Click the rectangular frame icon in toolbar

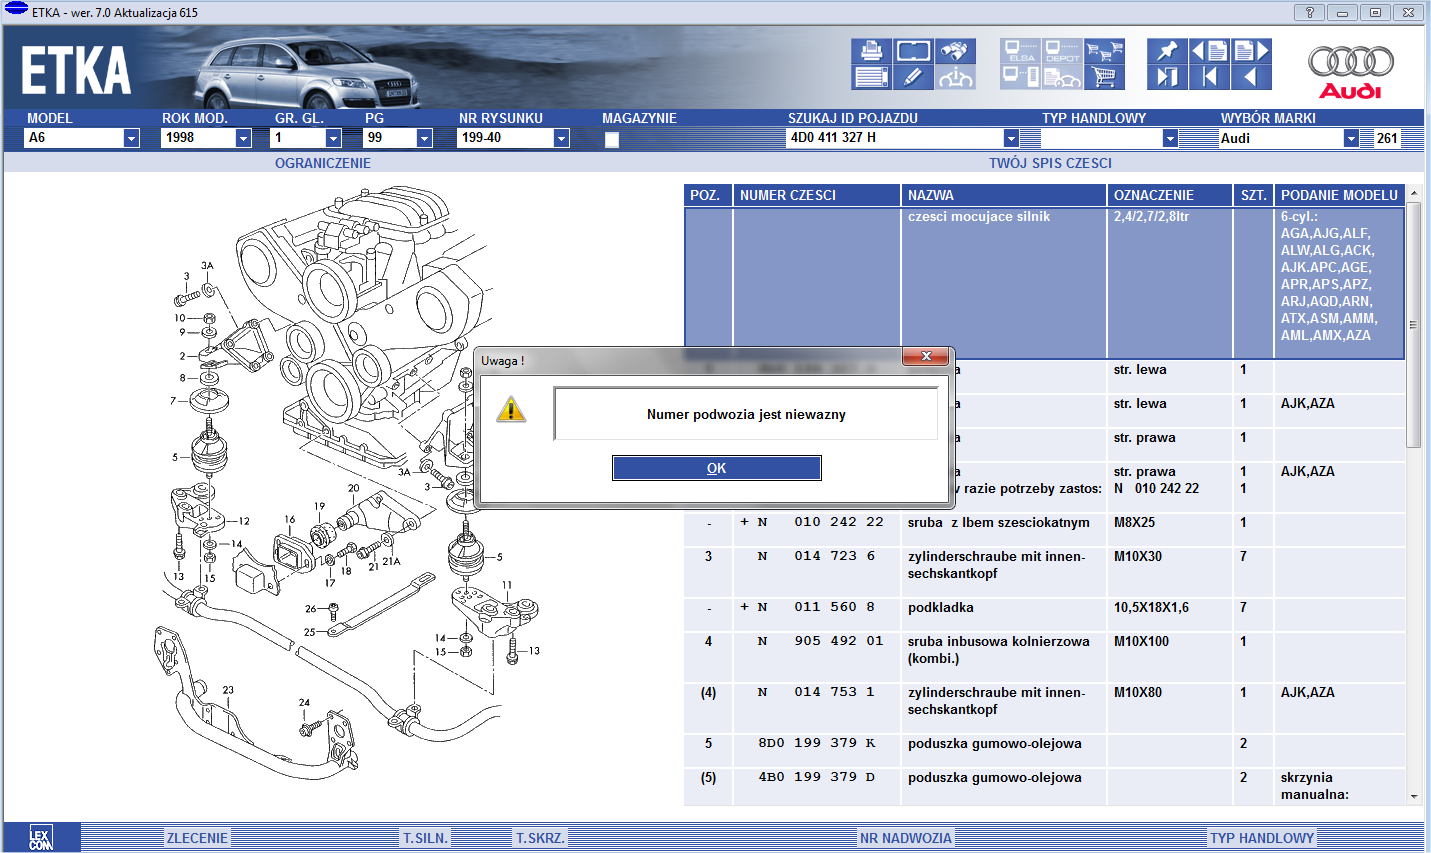click(914, 51)
